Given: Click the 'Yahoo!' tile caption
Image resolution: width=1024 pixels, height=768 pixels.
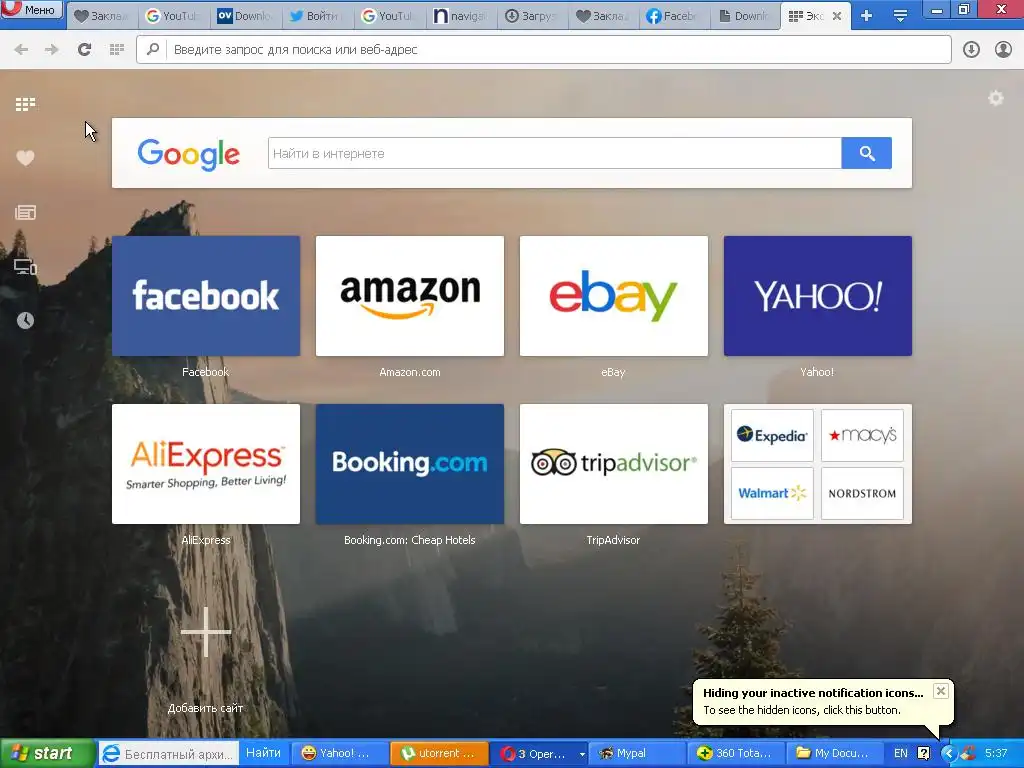Looking at the screenshot, I should [x=817, y=372].
